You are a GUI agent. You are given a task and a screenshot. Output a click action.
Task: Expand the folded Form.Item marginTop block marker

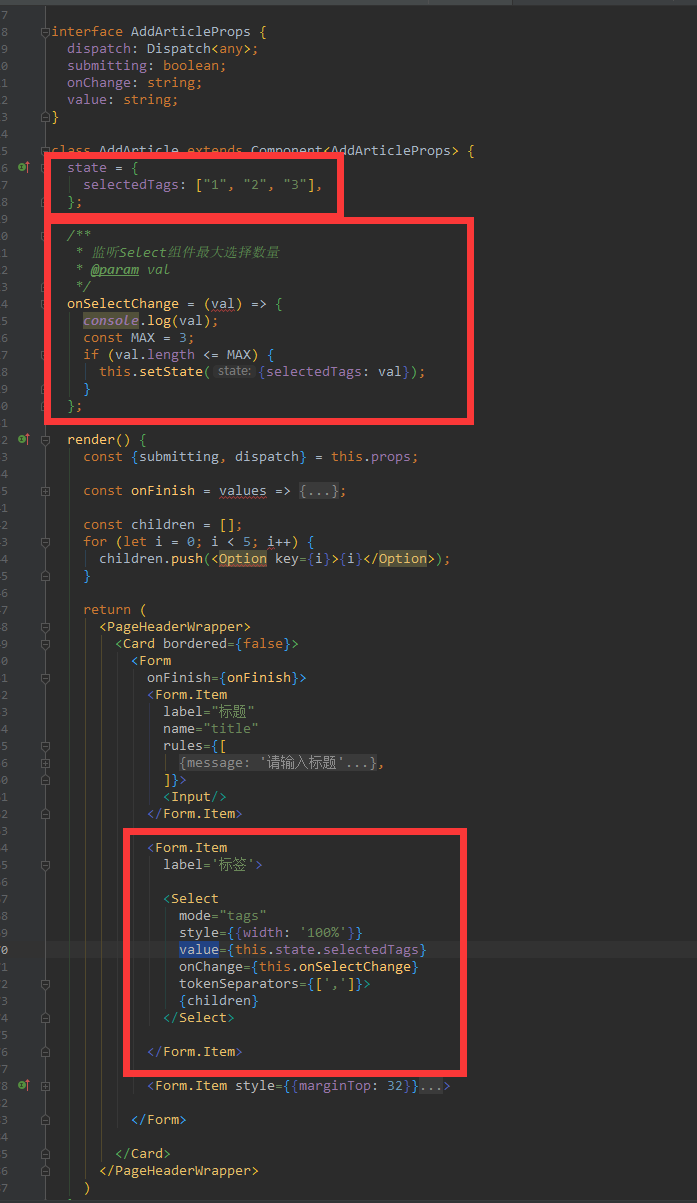tap(46, 1085)
